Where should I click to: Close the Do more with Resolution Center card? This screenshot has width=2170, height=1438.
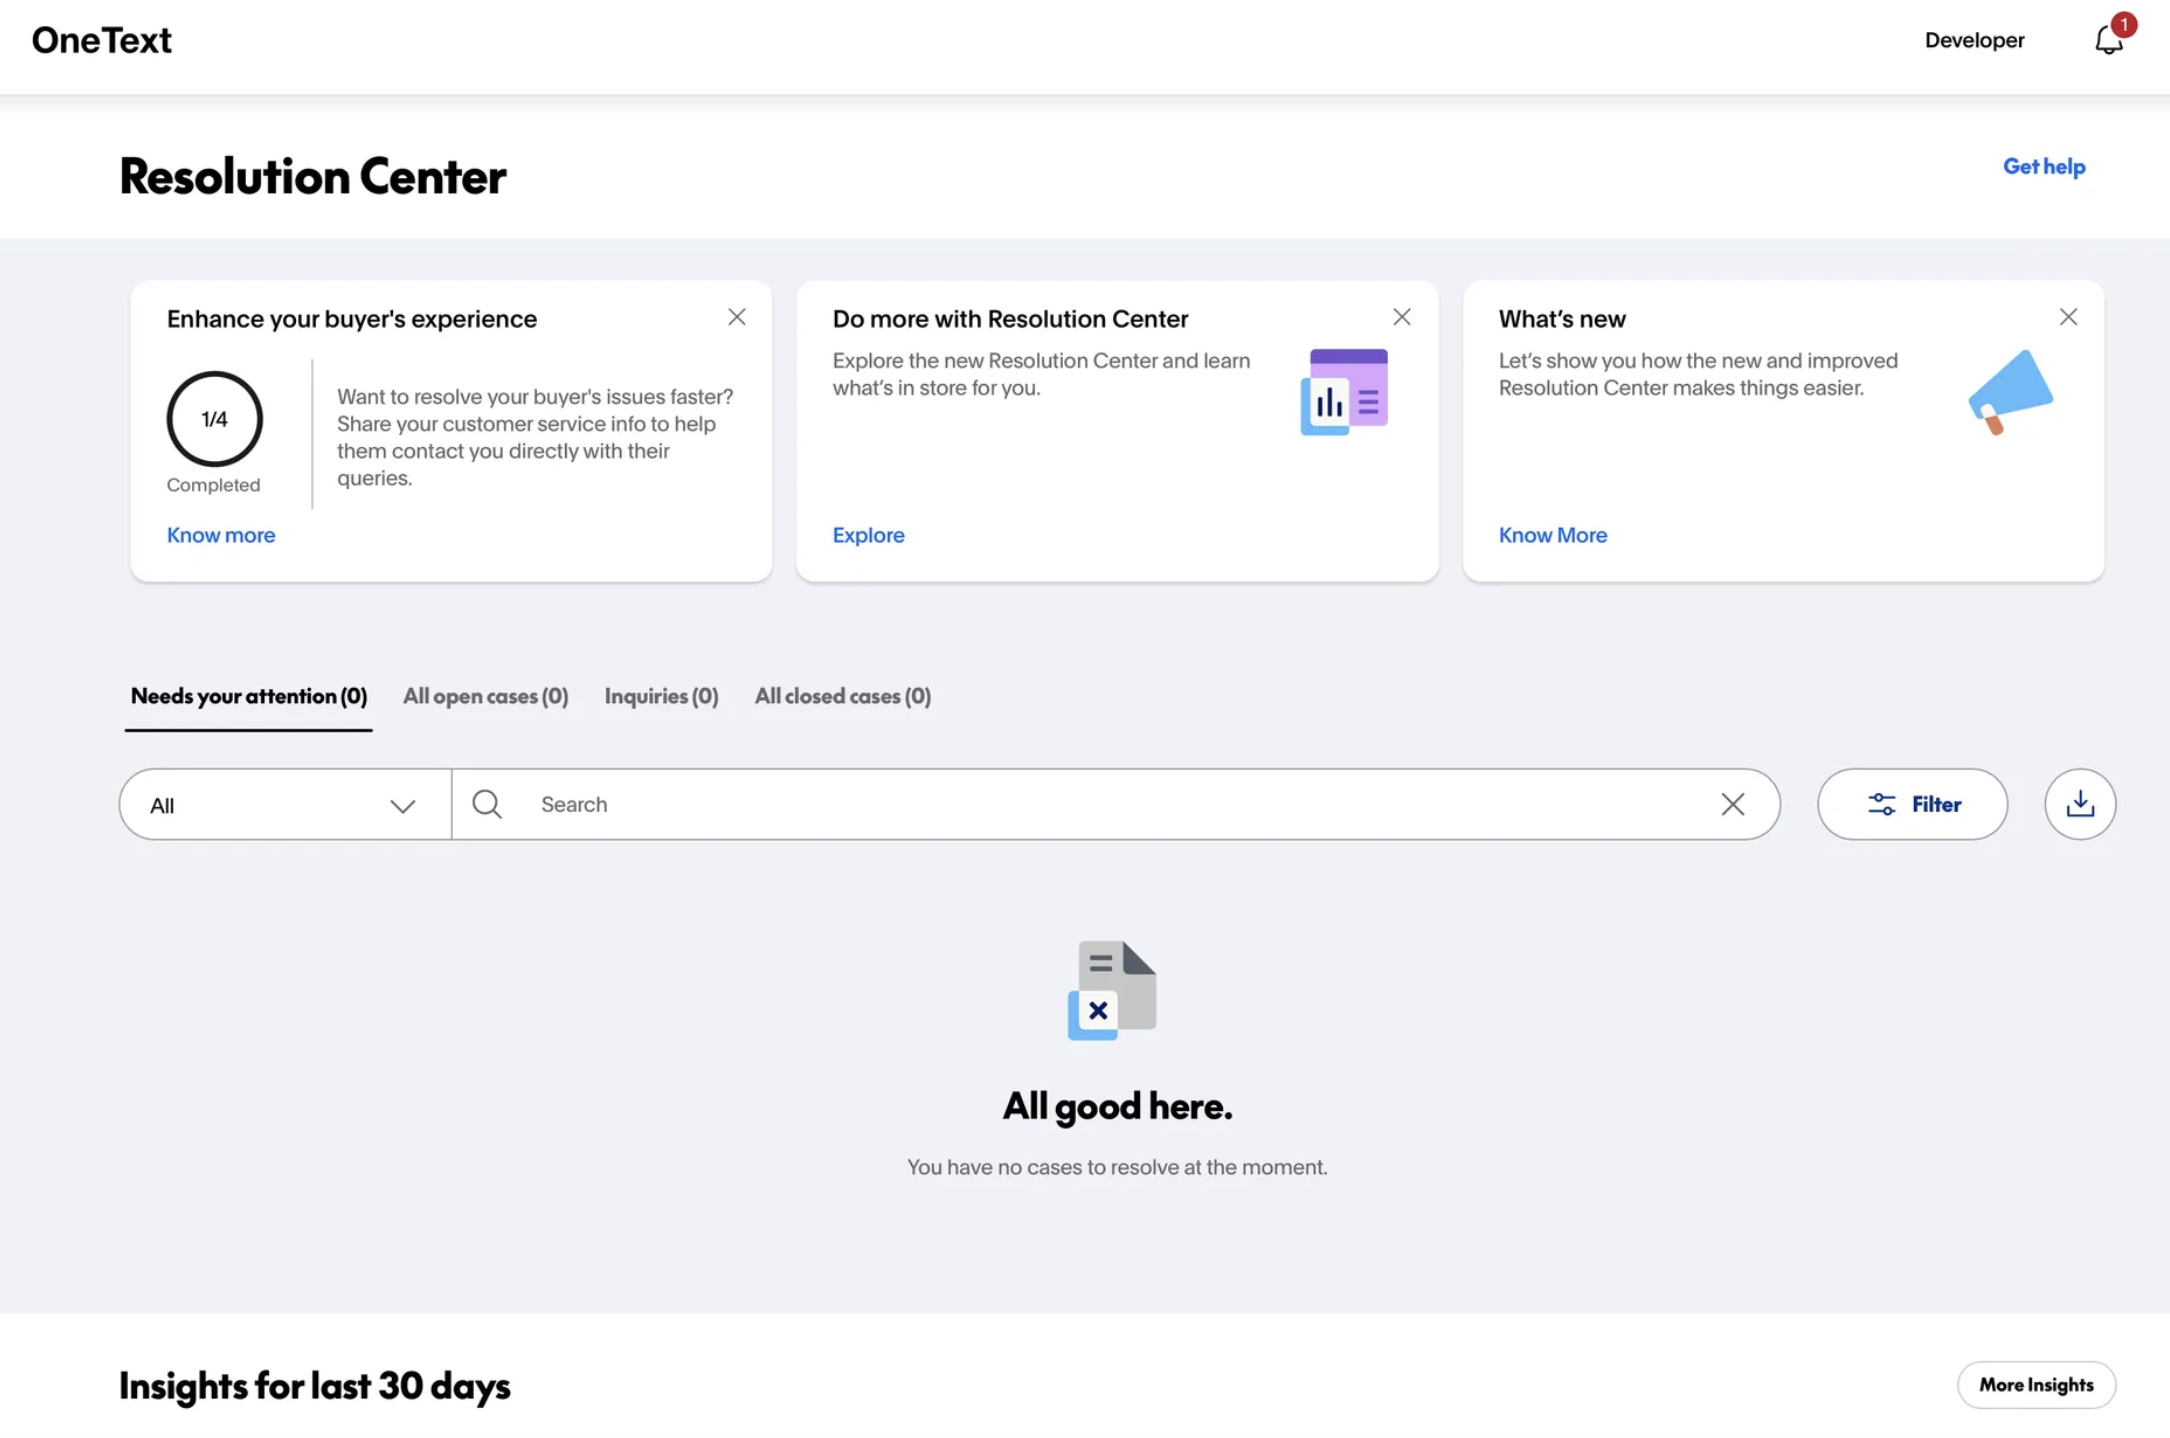[1402, 317]
